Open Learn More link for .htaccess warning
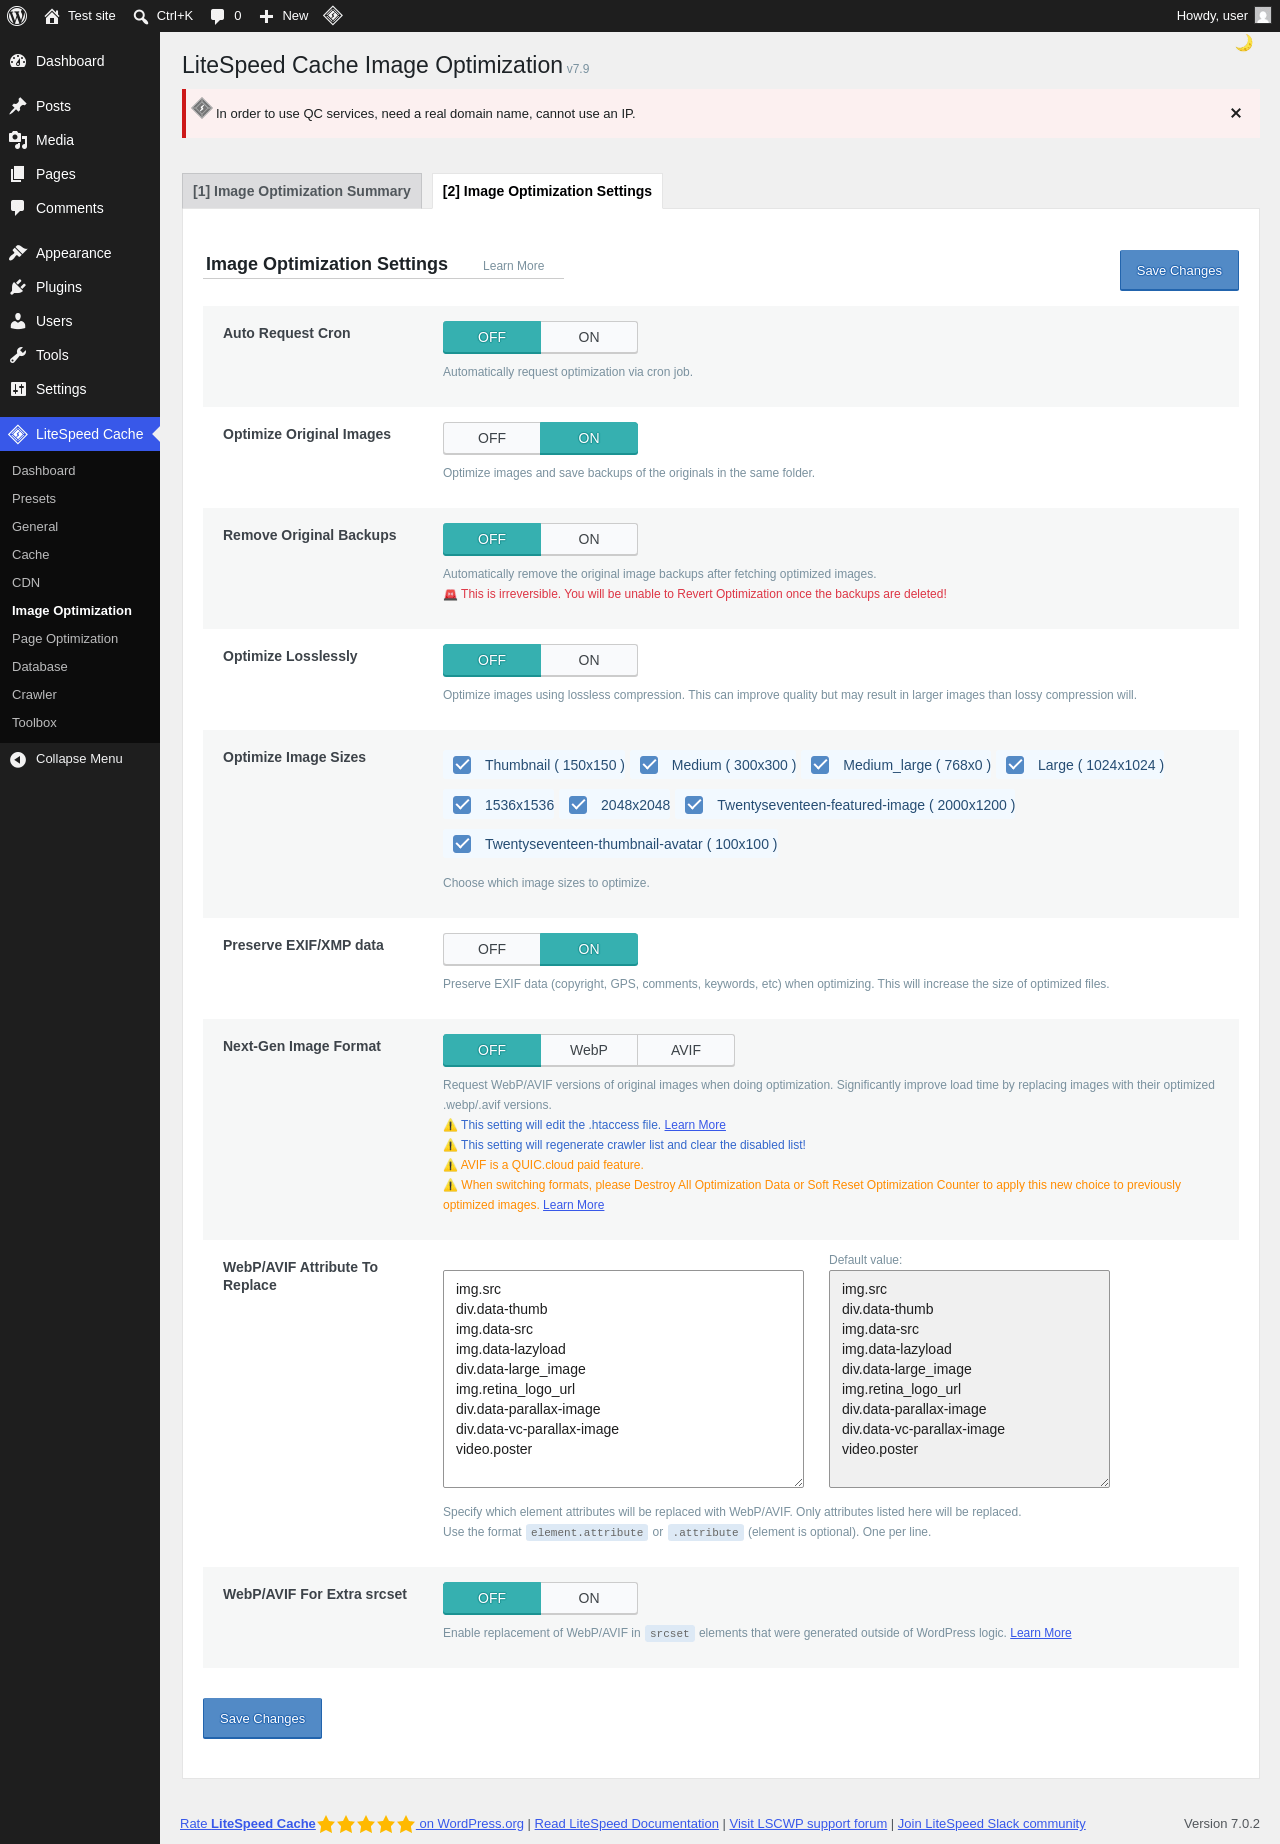Viewport: 1280px width, 1844px height. point(695,1125)
